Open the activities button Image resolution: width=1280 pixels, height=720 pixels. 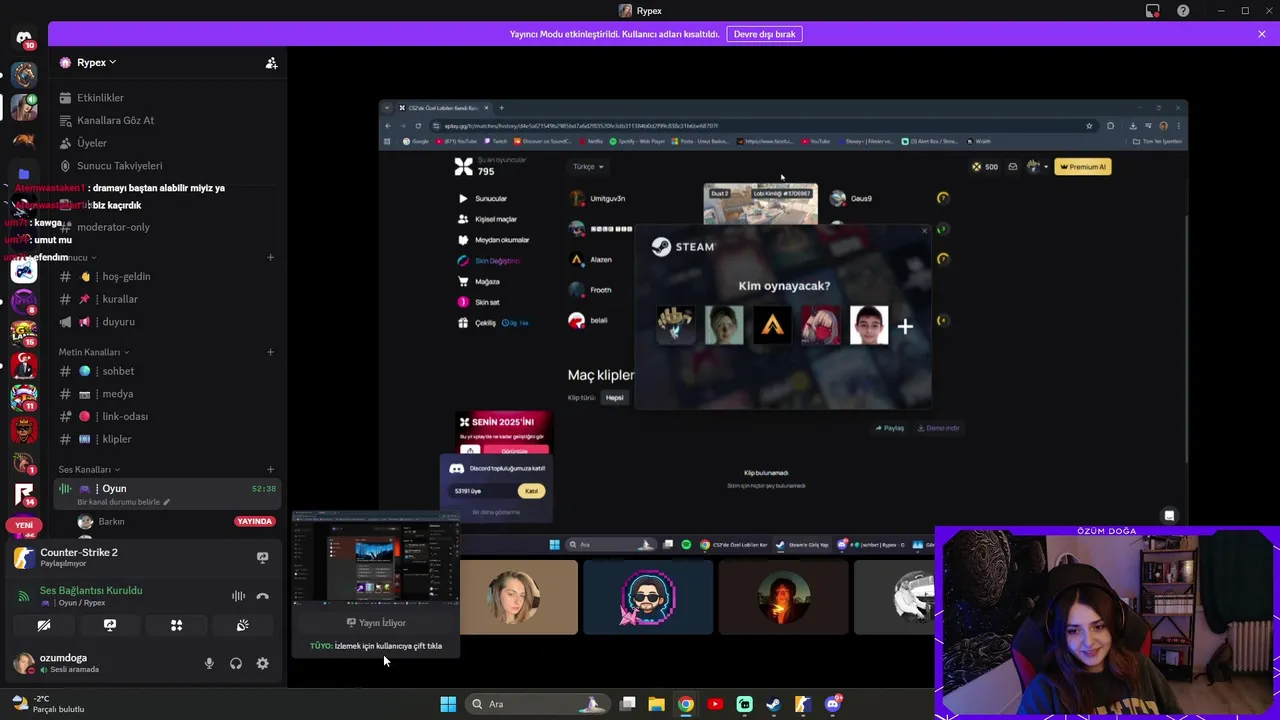(176, 625)
